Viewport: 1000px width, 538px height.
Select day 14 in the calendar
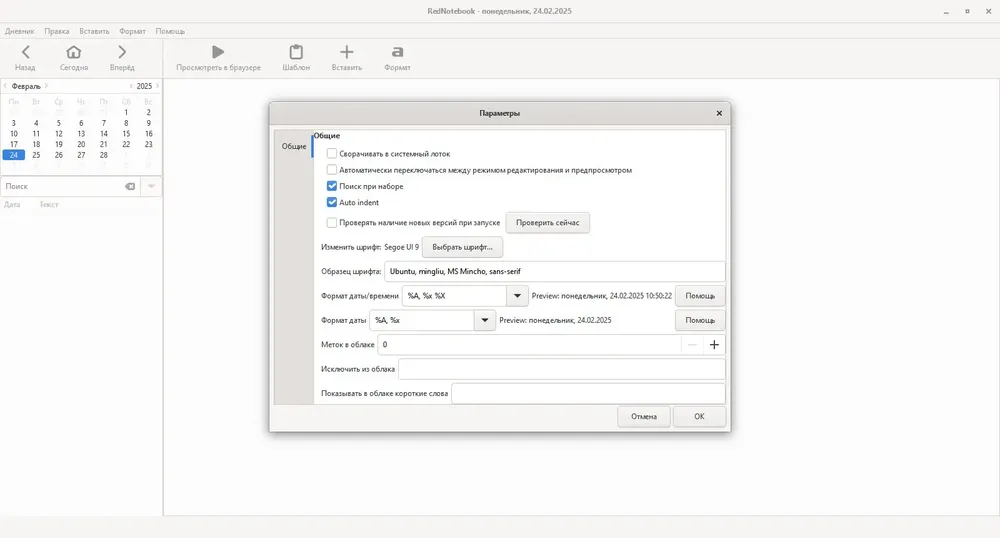[103, 134]
